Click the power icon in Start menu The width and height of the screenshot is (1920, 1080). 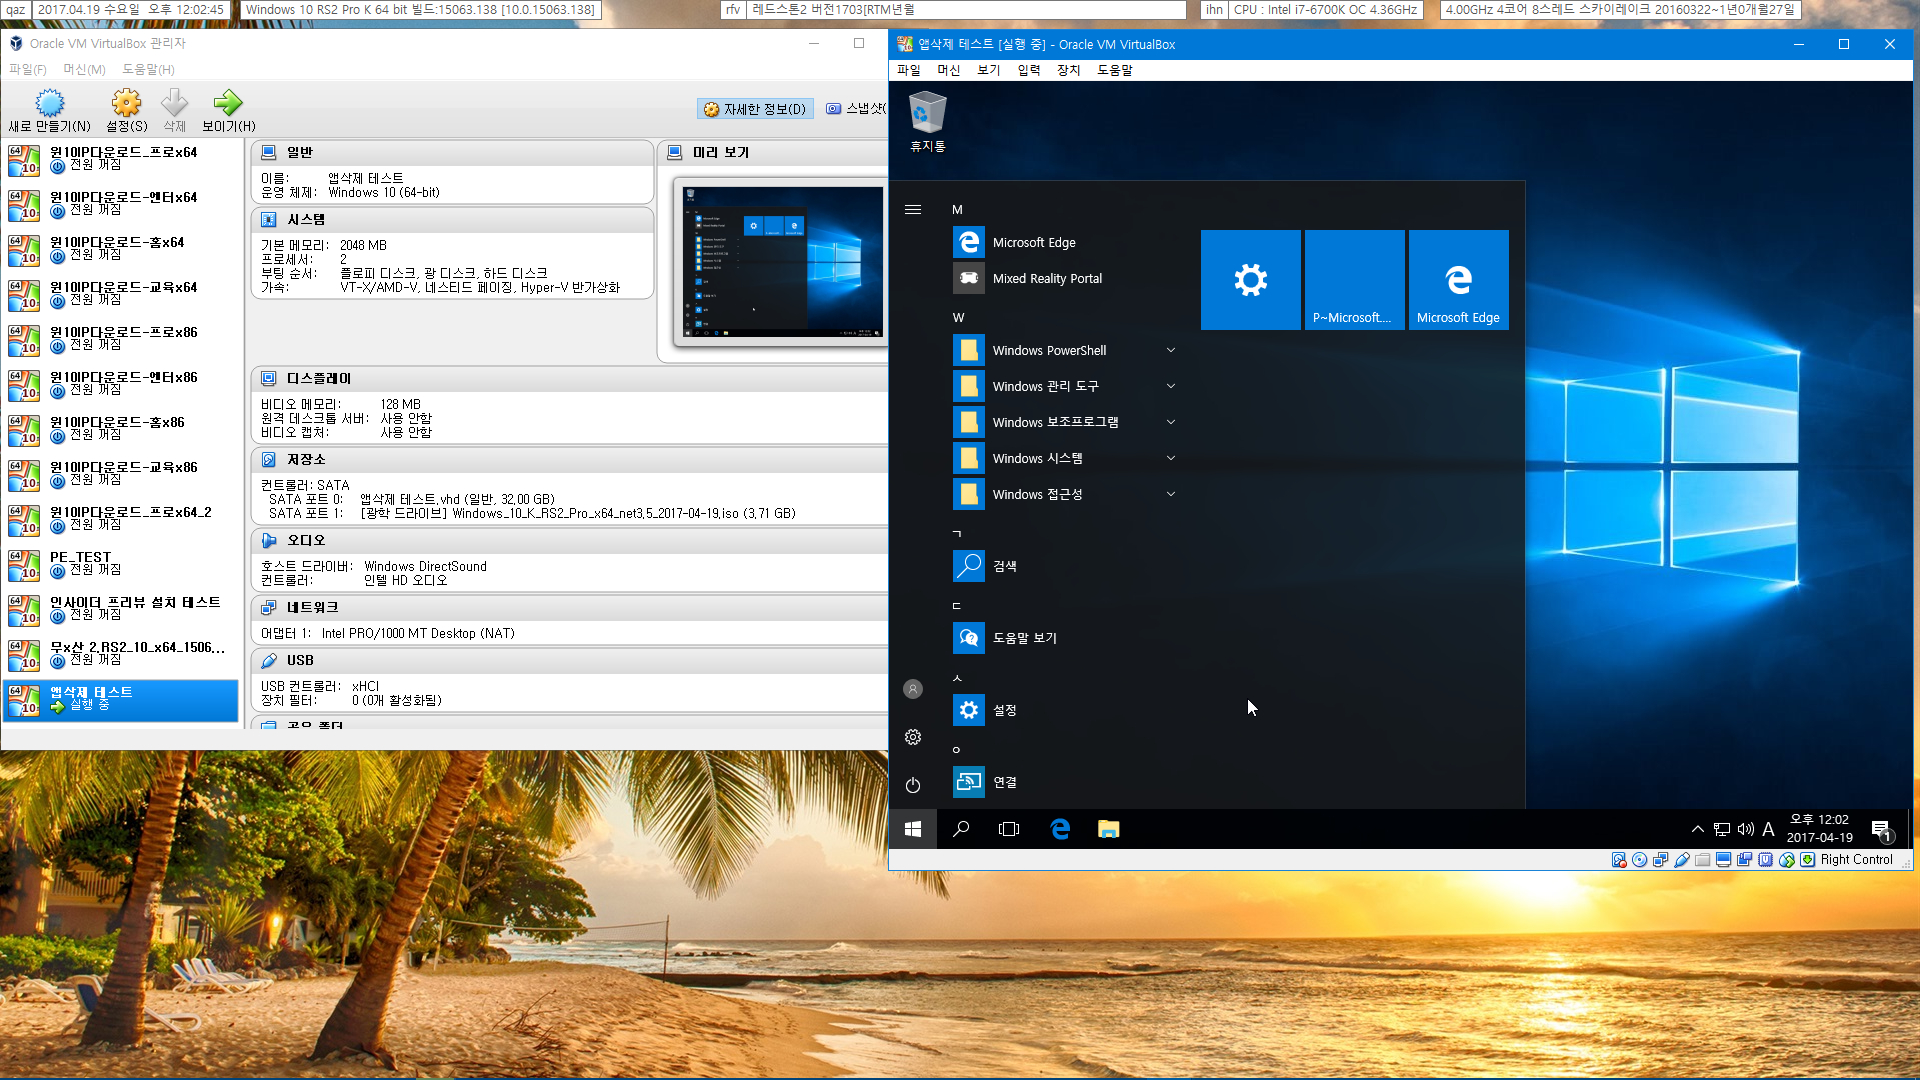coord(912,785)
